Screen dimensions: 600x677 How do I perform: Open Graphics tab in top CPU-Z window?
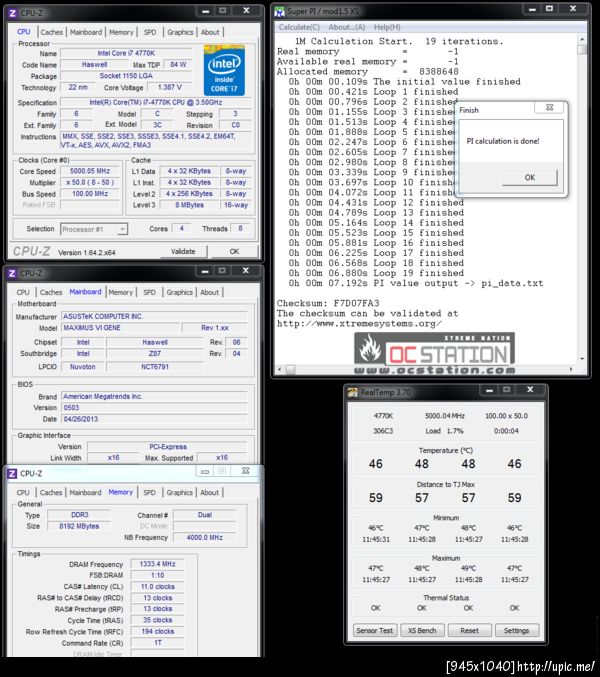click(180, 32)
